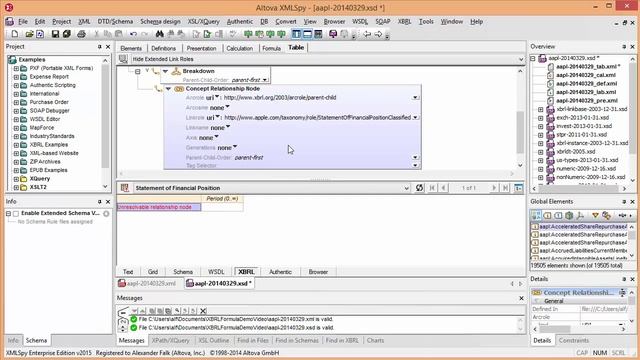Click the New document toolbar icon
The height and width of the screenshot is (360, 640).
(x=15, y=34)
